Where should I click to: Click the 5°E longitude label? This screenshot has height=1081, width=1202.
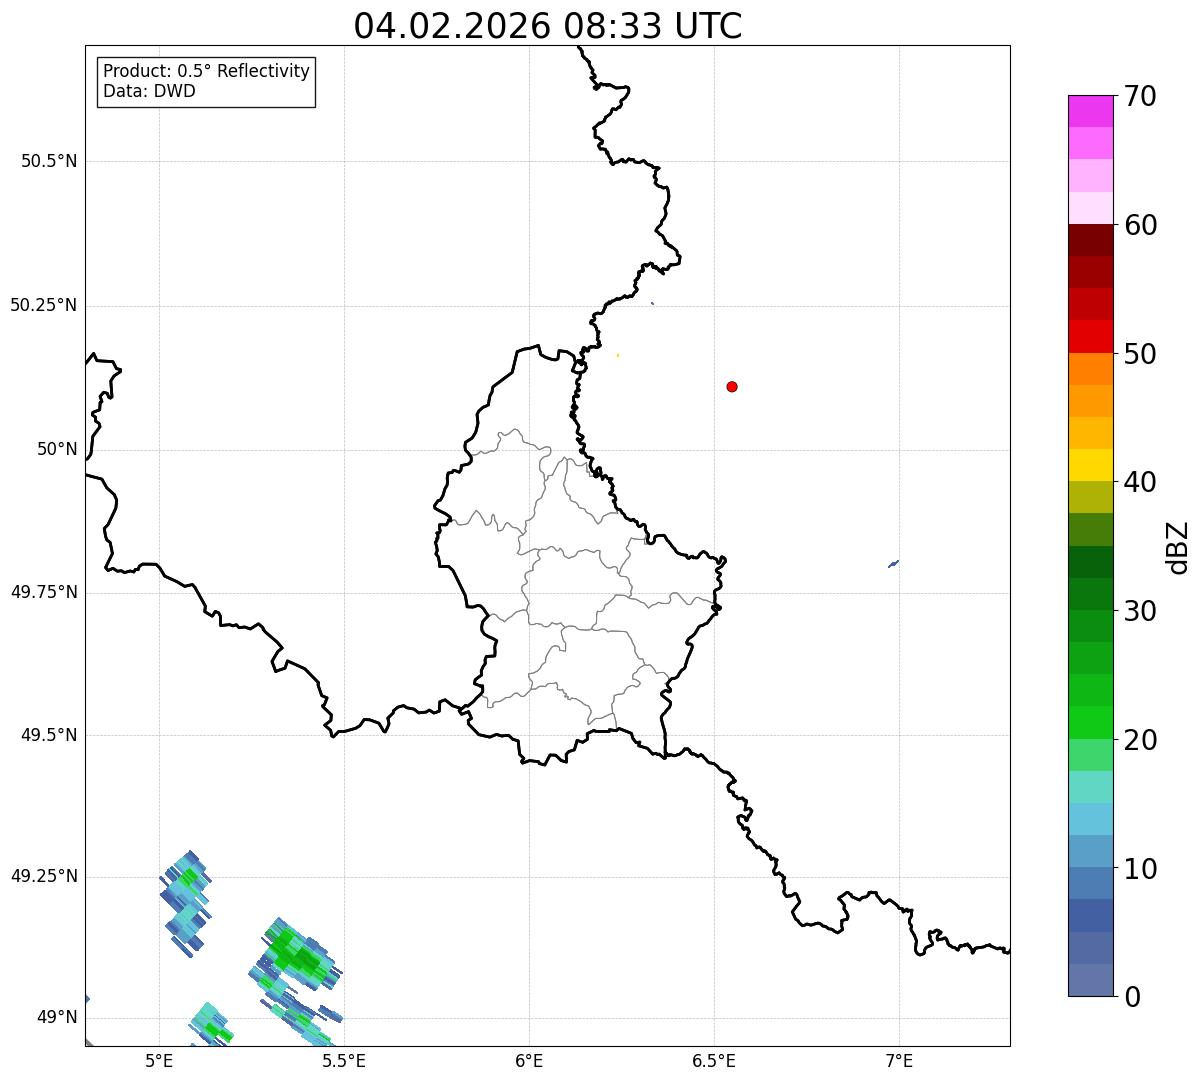coord(159,1060)
